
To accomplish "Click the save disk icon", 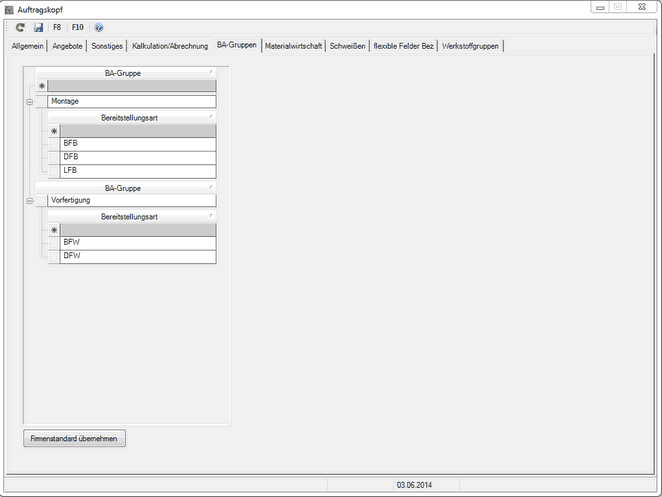I will (38, 27).
